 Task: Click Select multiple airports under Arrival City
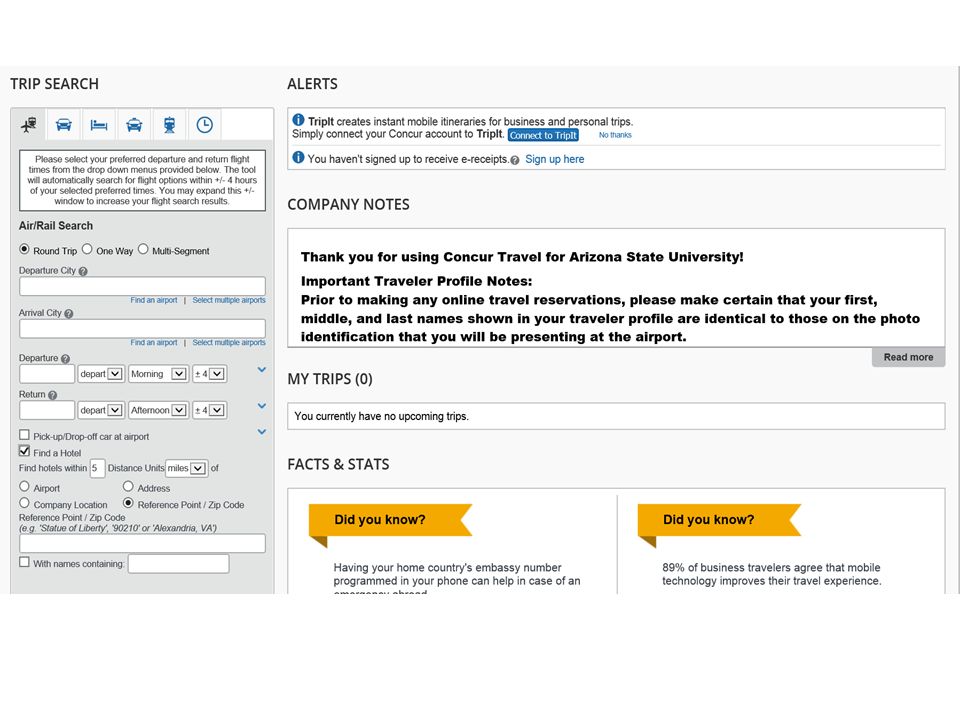[229, 342]
